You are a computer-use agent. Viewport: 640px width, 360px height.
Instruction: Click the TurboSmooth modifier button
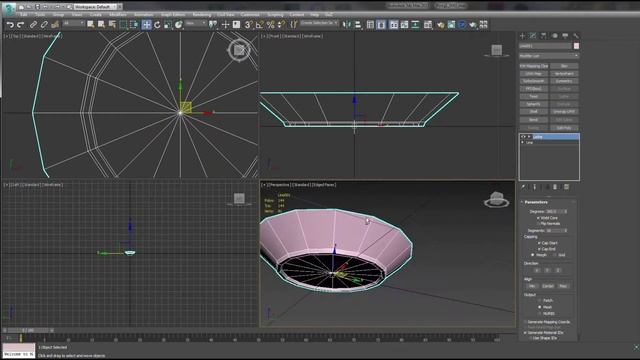[x=533, y=81]
